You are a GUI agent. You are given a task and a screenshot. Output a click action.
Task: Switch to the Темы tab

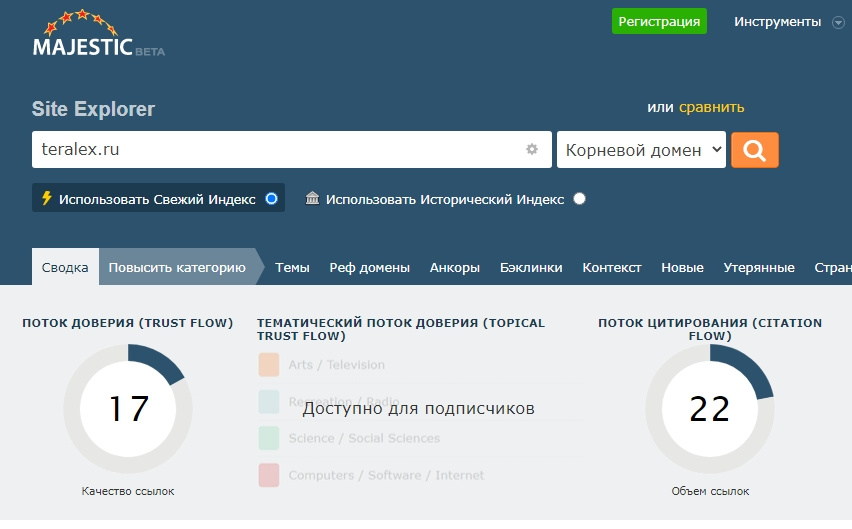[292, 267]
